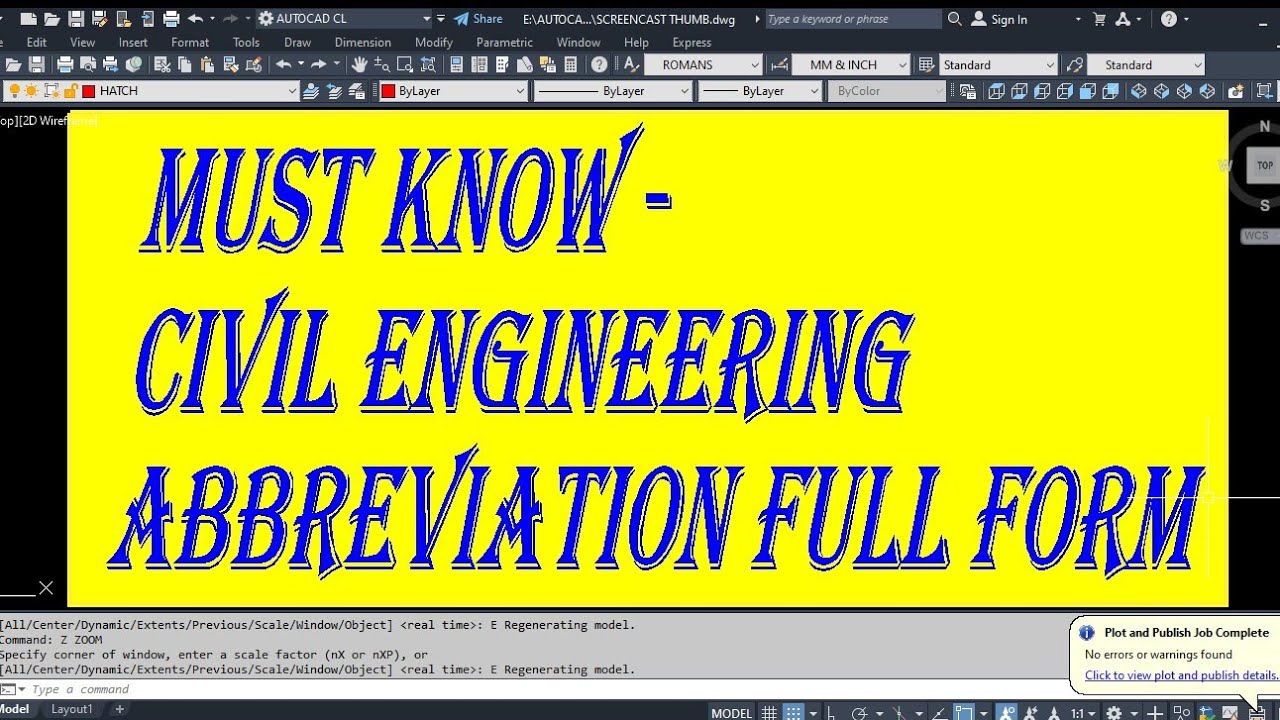
Task: Click the Undo arrow in the quick access toolbar
Action: pyautogui.click(x=195, y=19)
